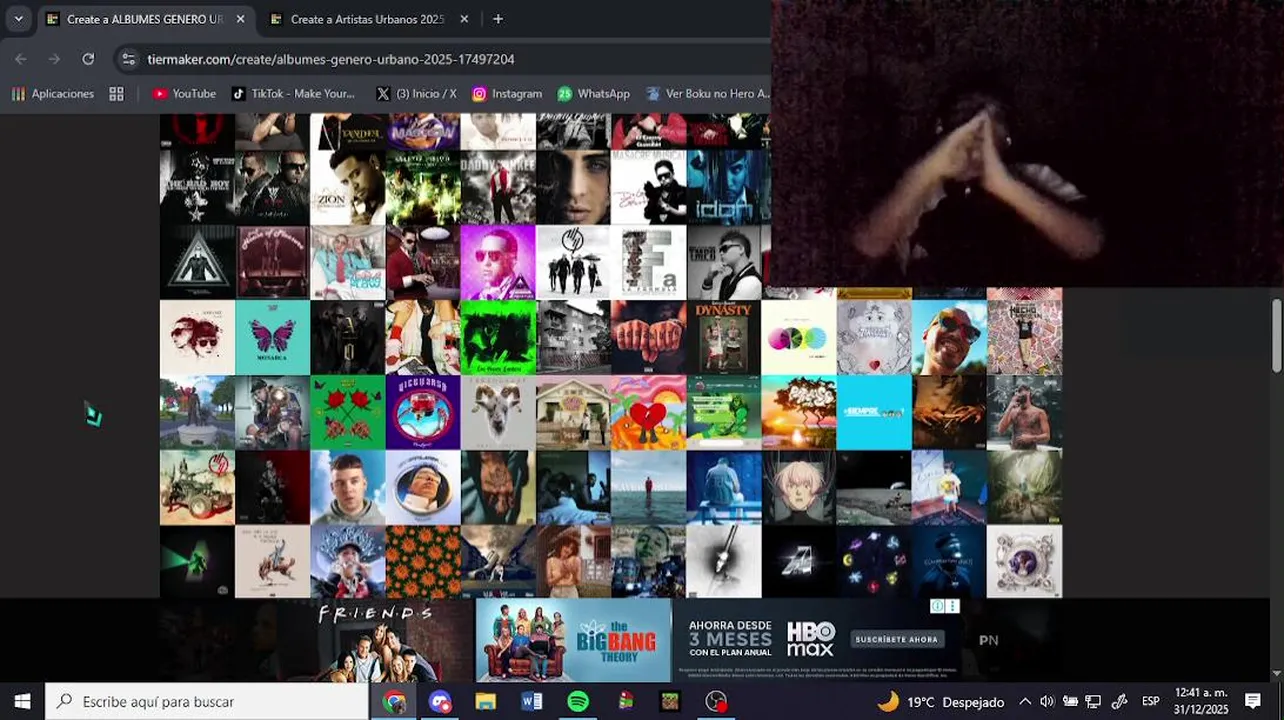Focus the tiermaker.com URL address field

pos(331,59)
